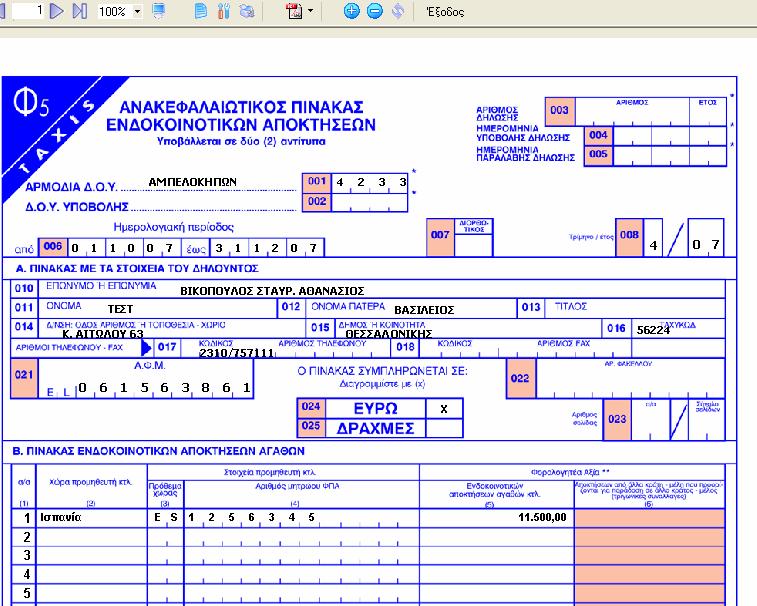This screenshot has height=606, width=757.
Task: Jump to the last page button
Action: point(80,11)
